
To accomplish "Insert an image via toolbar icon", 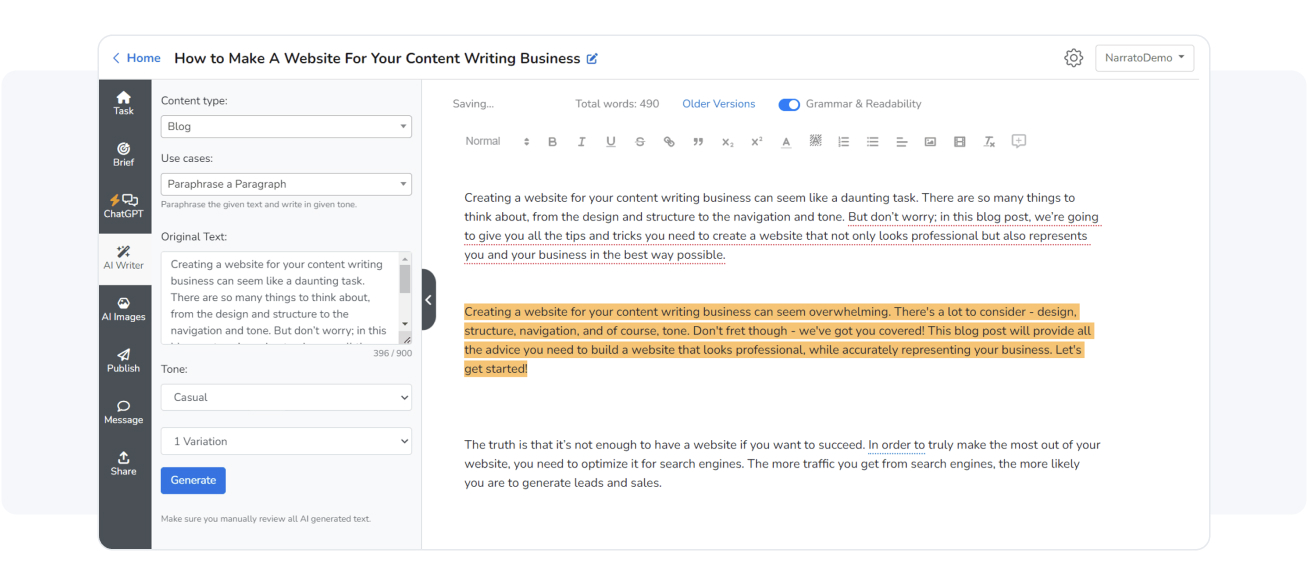I will click(930, 142).
